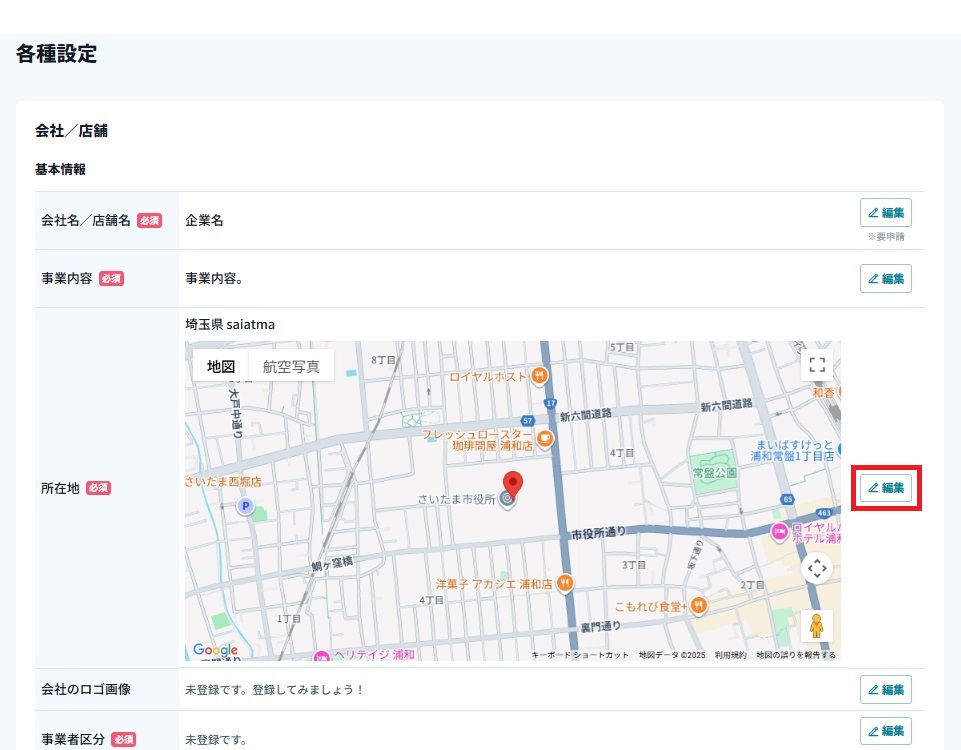Screen dimensions: 961x750
Task: Click こもれび食堂+ restaurant marker
Action: [x=699, y=606]
